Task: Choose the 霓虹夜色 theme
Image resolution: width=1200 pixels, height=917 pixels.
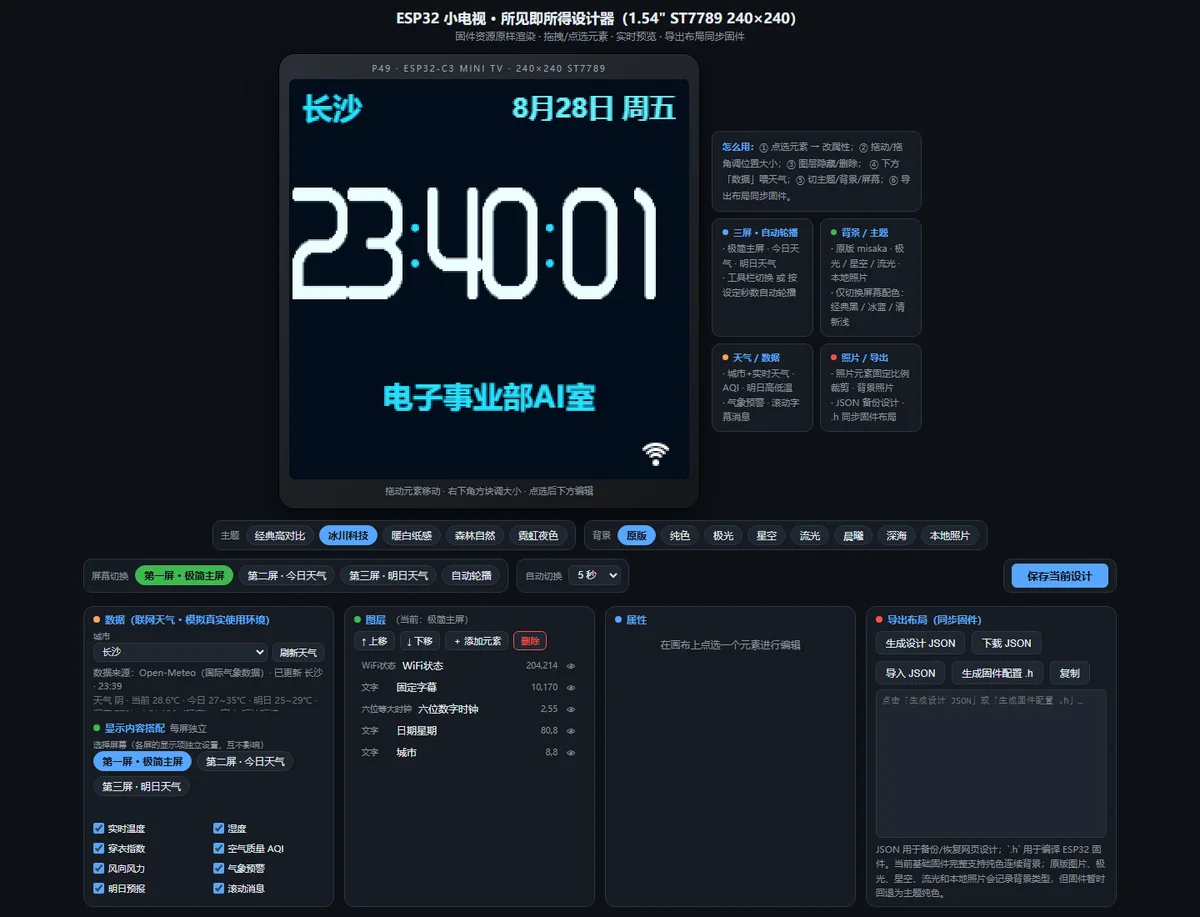Action: pyautogui.click(x=538, y=536)
